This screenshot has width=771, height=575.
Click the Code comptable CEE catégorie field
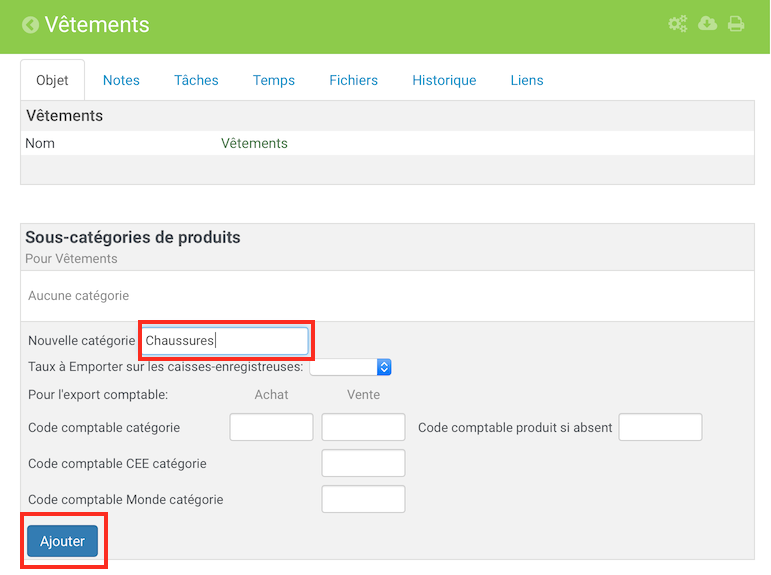(363, 463)
